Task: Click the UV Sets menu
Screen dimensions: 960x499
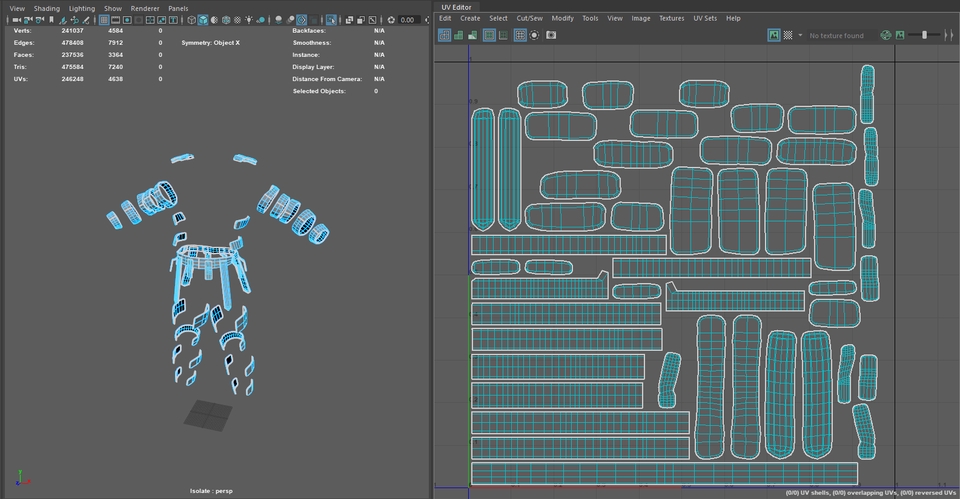Action: (x=704, y=18)
